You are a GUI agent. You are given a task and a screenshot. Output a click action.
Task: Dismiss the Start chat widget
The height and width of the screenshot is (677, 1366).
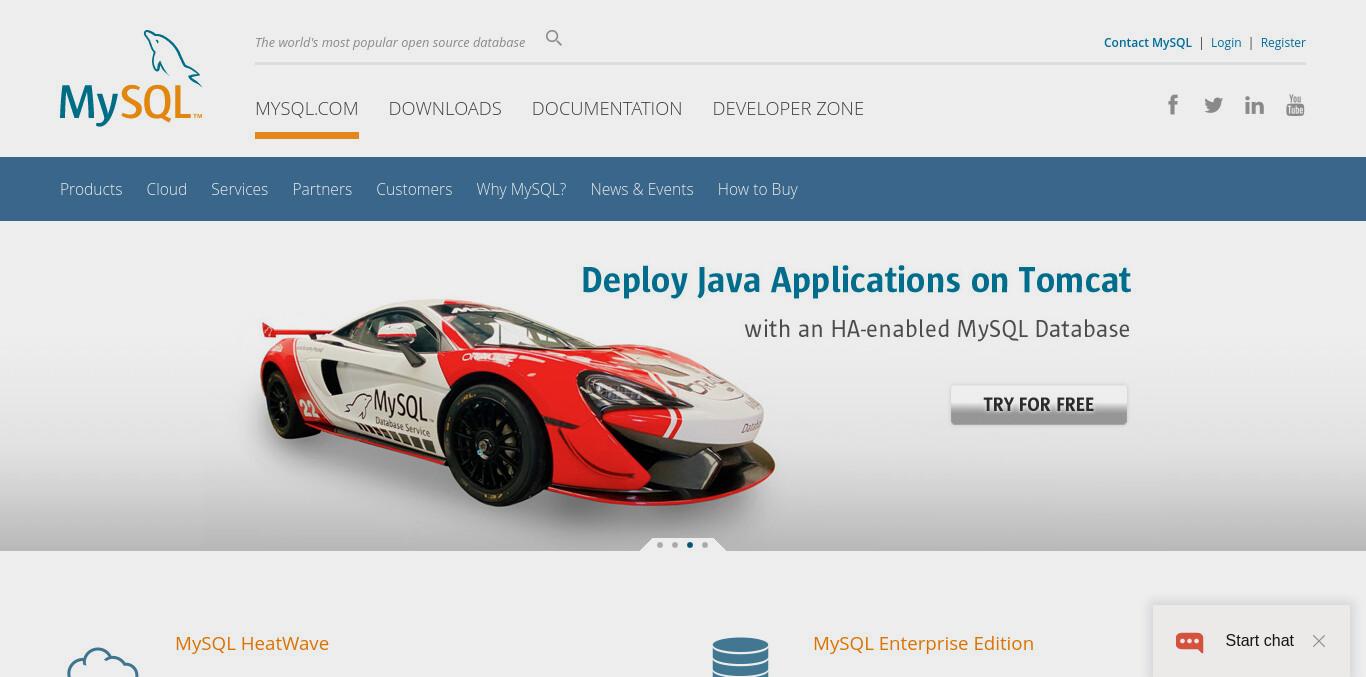pyautogui.click(x=1319, y=641)
